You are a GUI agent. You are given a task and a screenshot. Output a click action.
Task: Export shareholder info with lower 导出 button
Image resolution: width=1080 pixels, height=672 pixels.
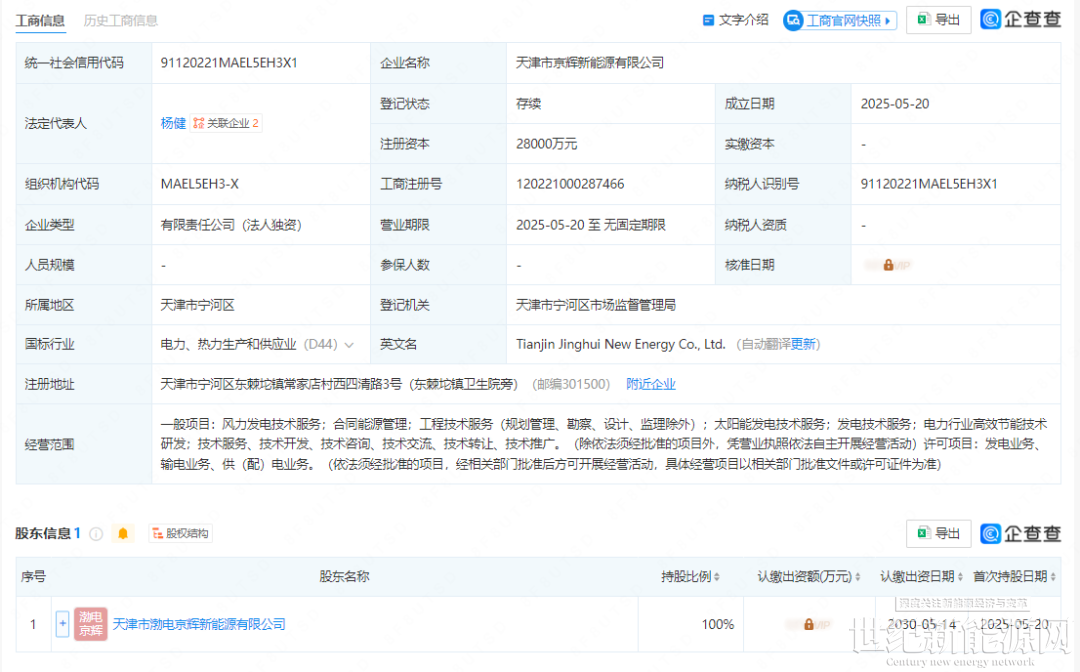(x=938, y=534)
